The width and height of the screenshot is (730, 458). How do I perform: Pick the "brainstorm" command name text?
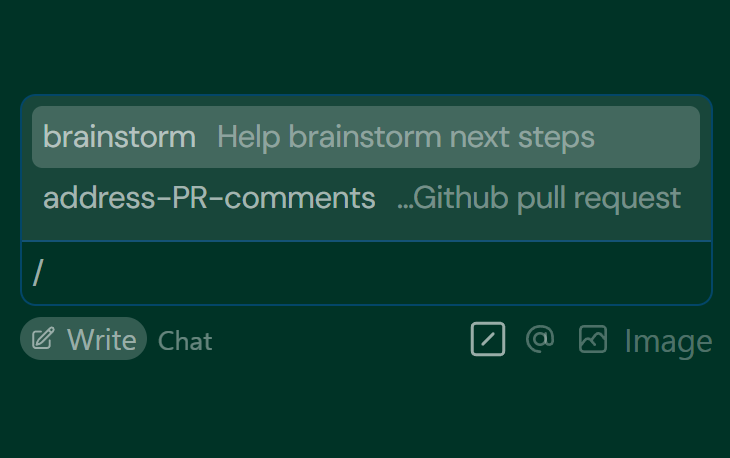click(x=119, y=137)
